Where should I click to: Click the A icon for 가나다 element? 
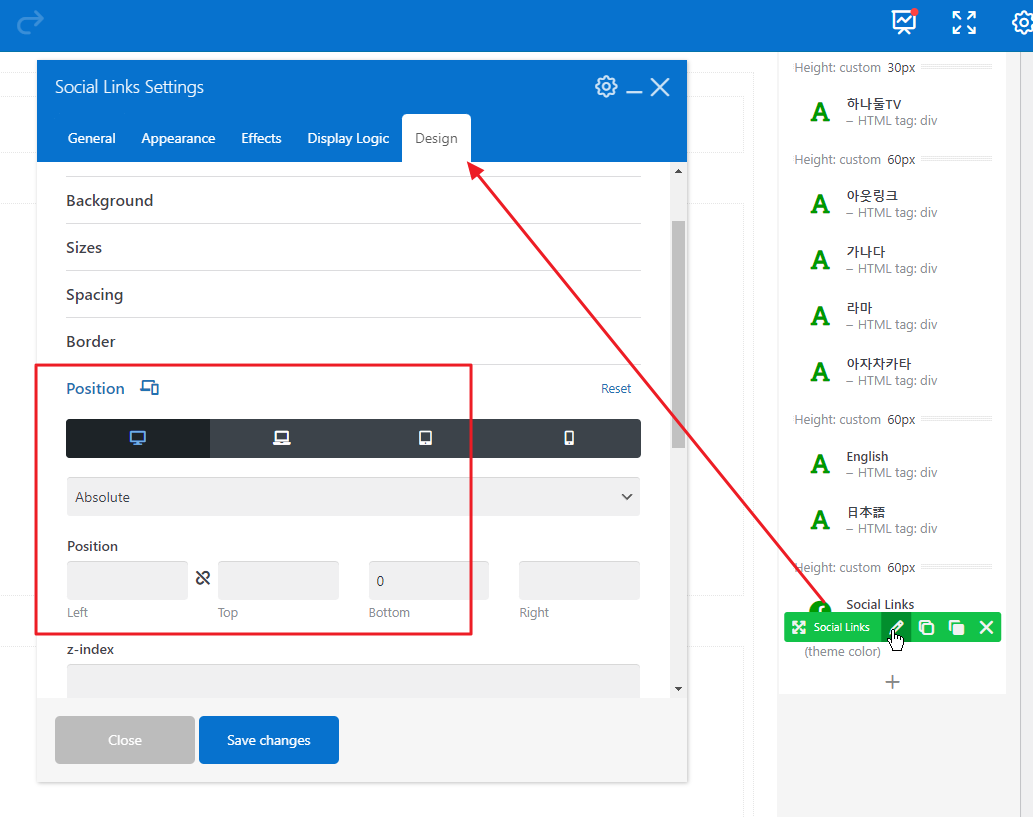pyautogui.click(x=820, y=260)
